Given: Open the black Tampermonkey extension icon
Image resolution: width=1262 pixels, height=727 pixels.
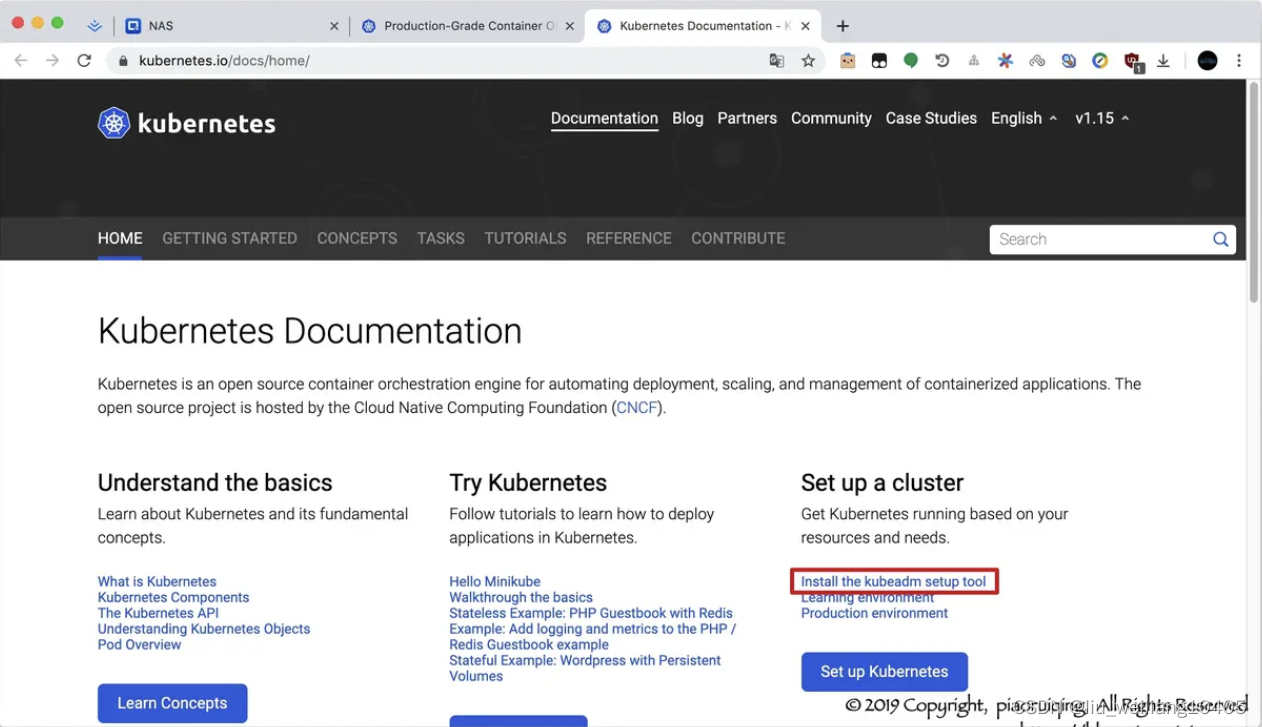Looking at the screenshot, I should (x=879, y=61).
